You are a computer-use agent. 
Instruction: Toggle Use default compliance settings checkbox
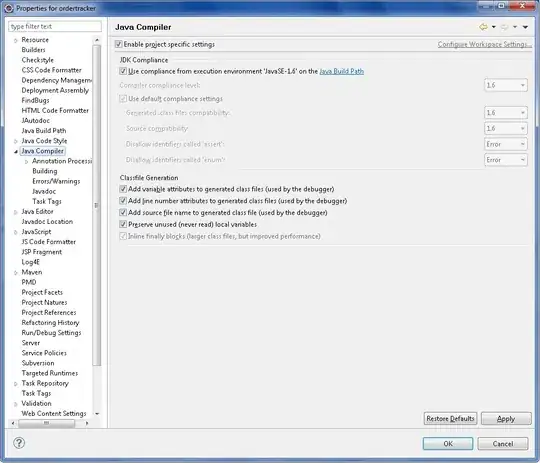(x=123, y=99)
